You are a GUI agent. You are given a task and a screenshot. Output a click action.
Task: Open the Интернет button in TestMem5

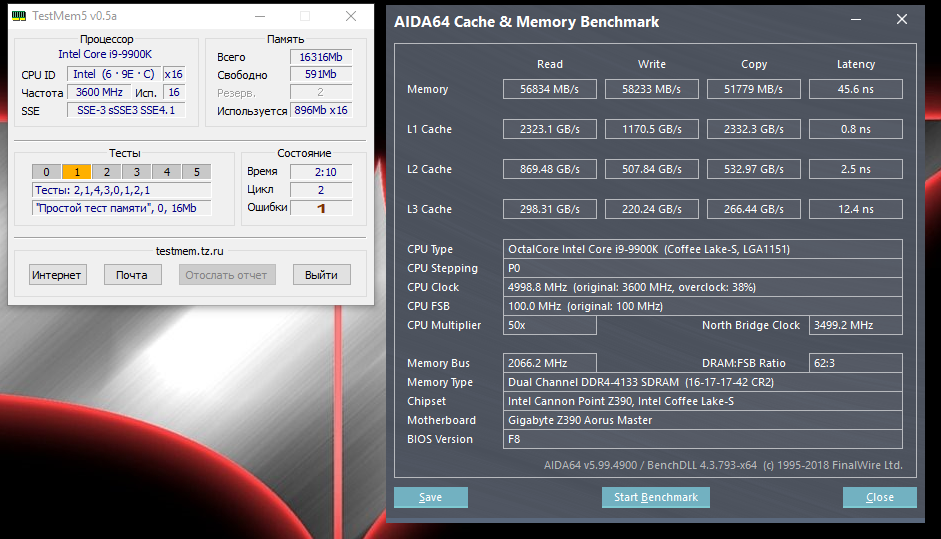58,275
